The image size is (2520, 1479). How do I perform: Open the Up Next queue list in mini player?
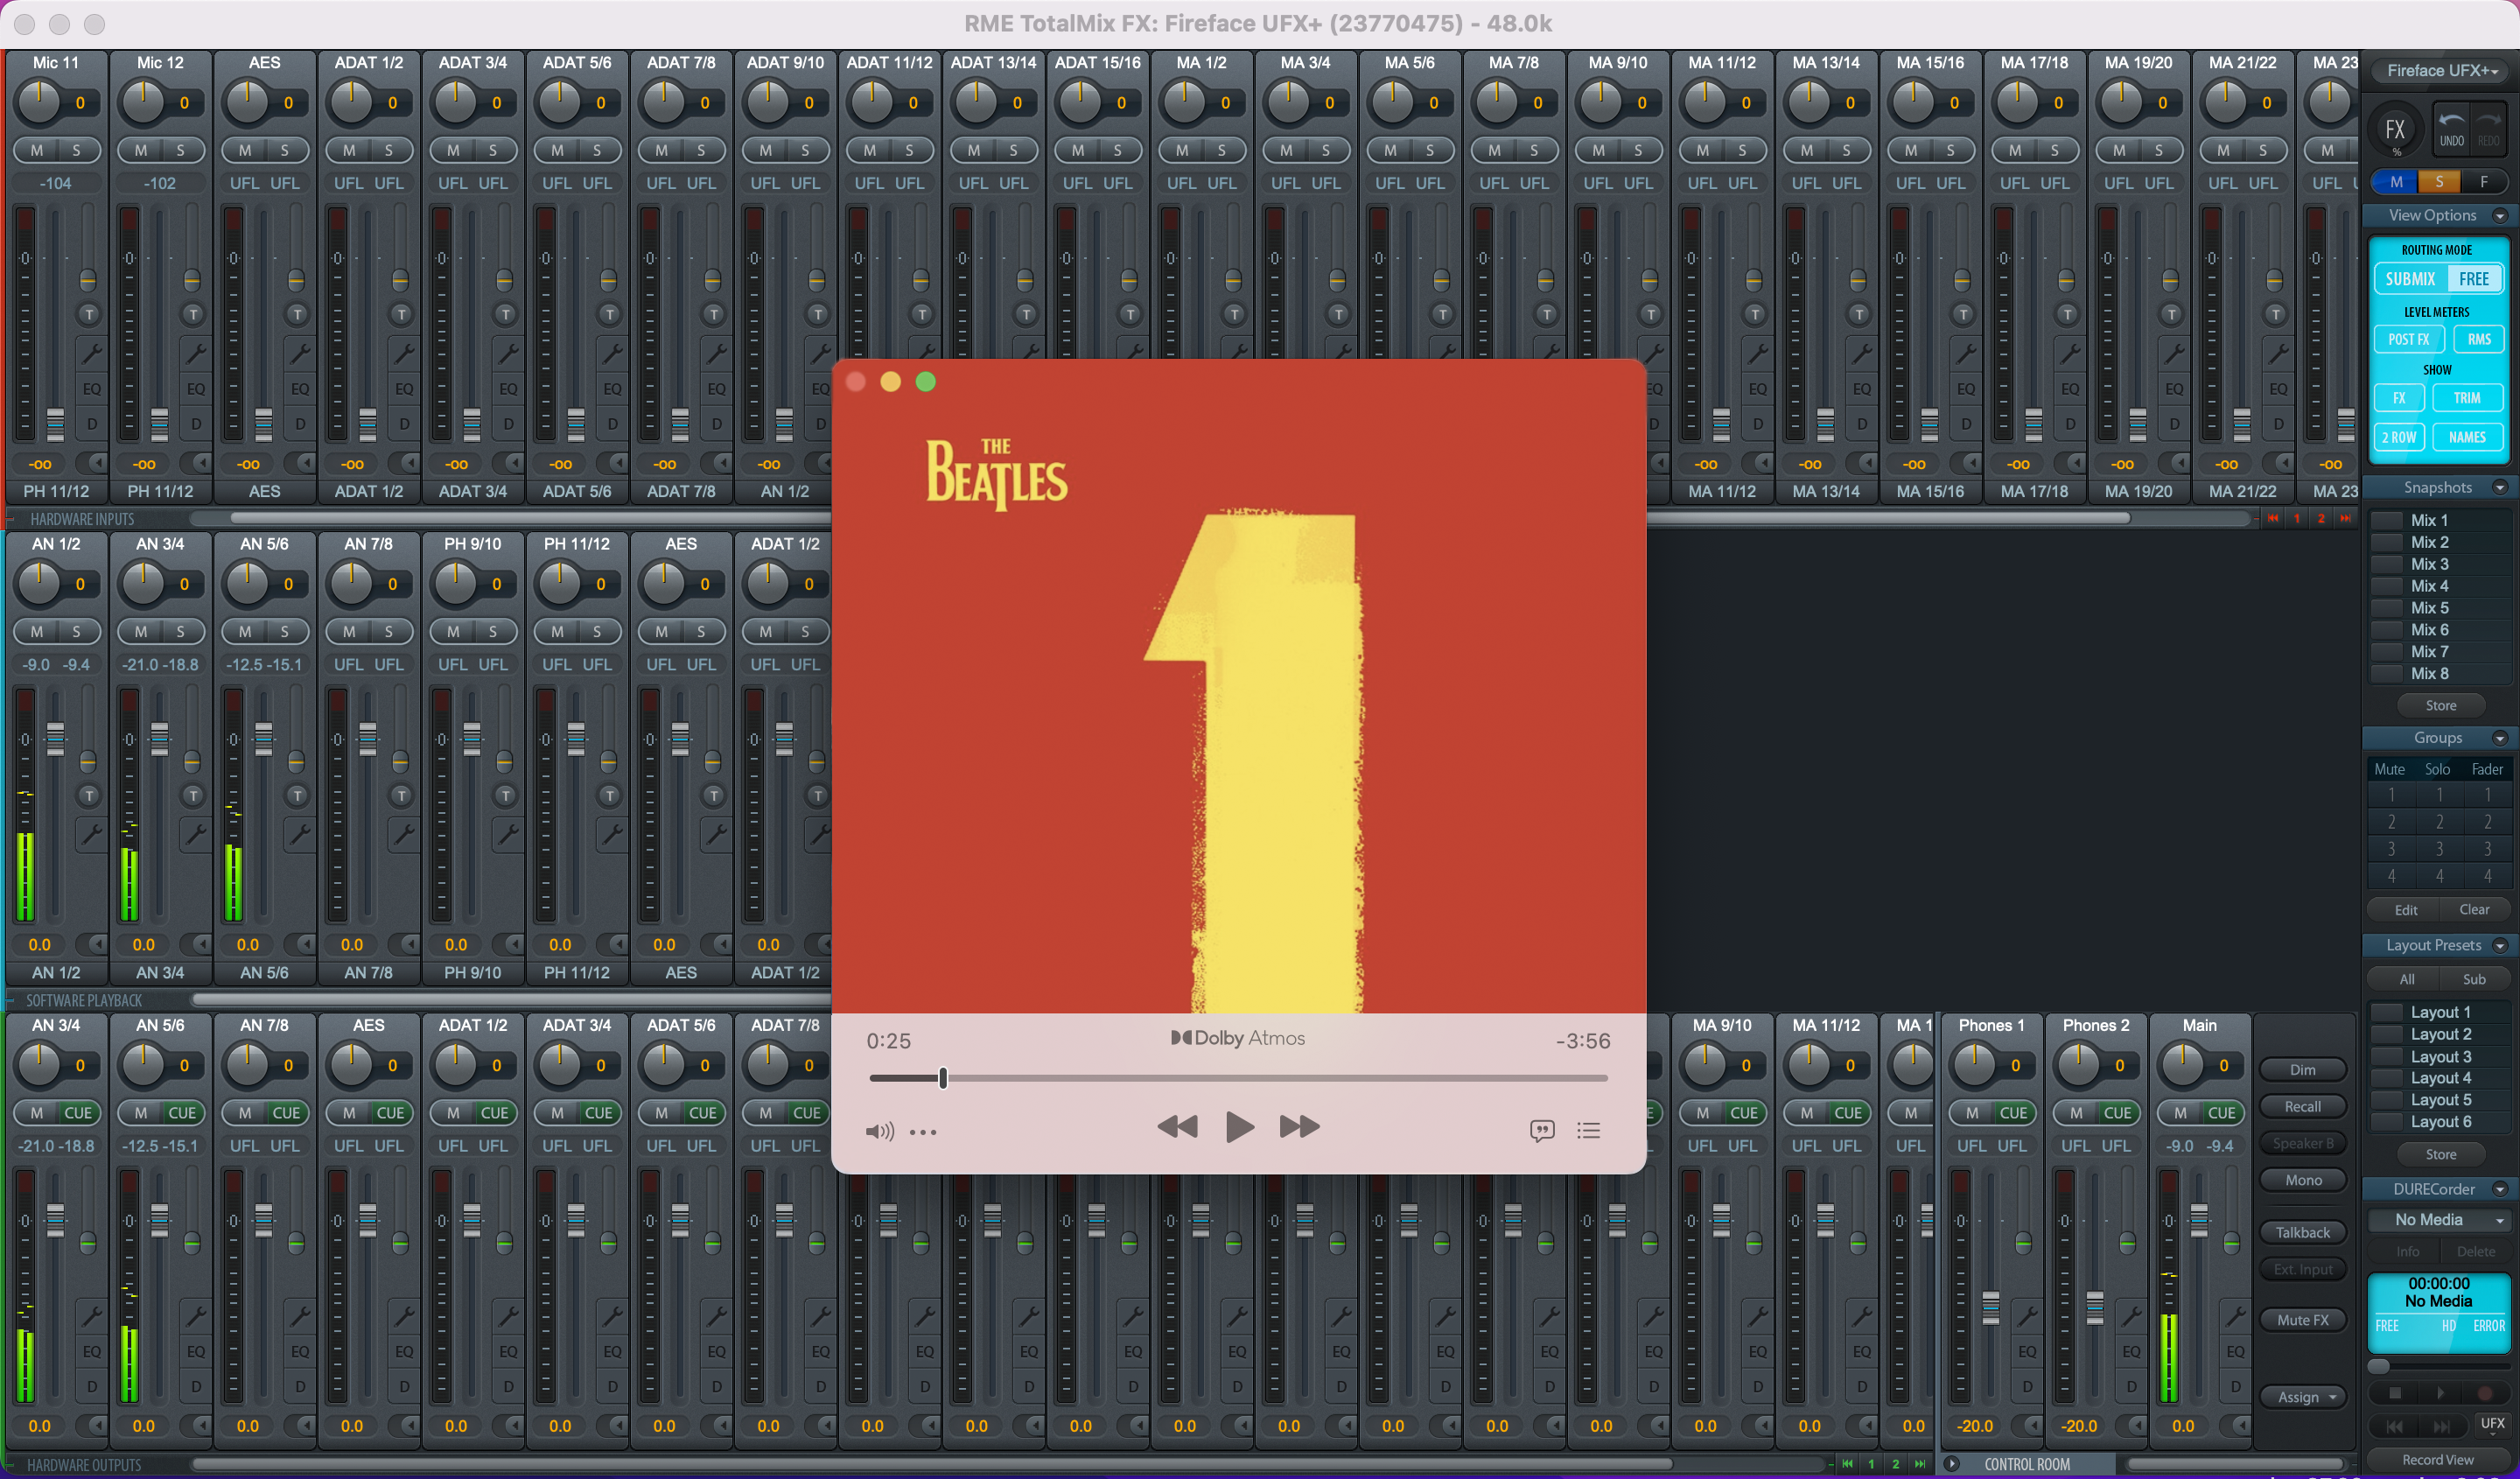(1589, 1131)
